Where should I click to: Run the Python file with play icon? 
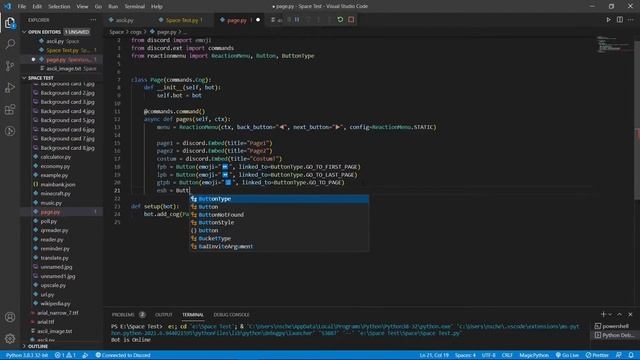[608, 20]
